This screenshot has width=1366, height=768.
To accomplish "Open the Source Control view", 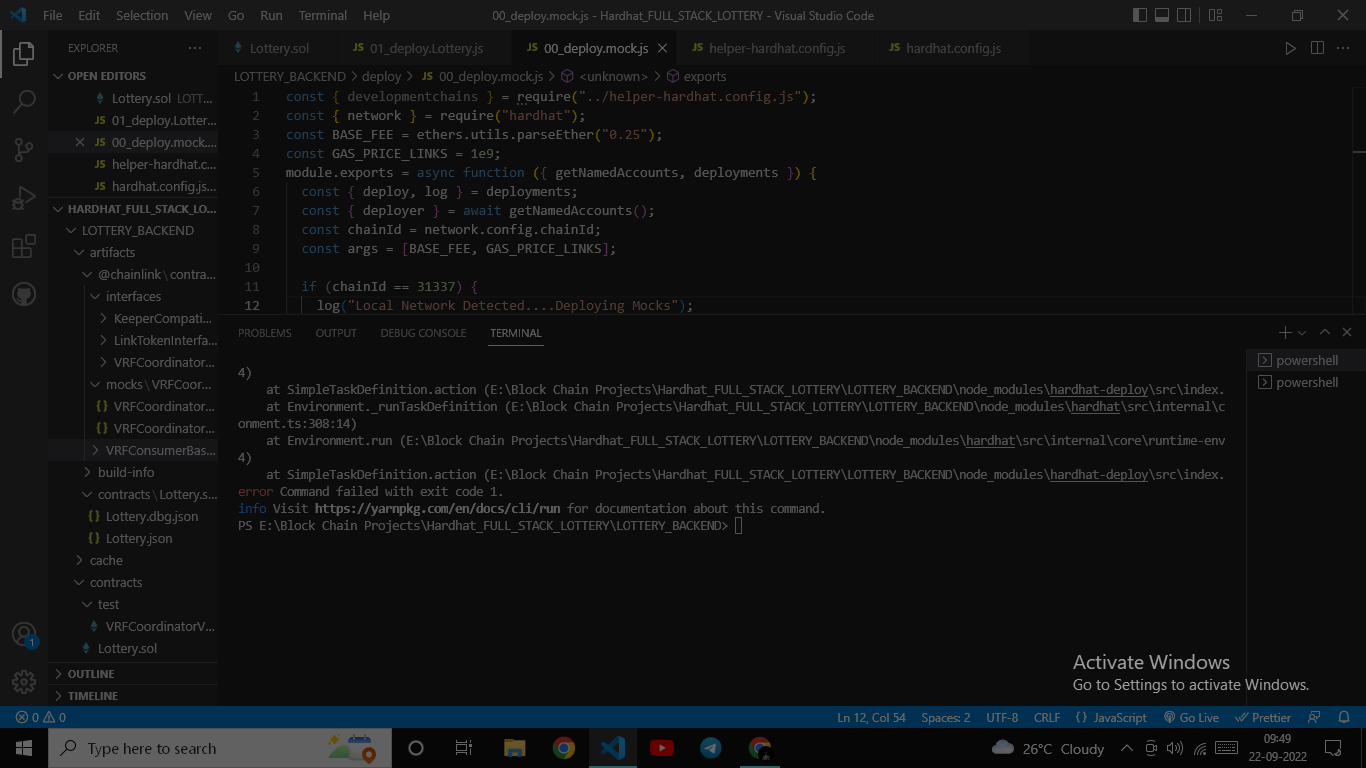I will 24,150.
